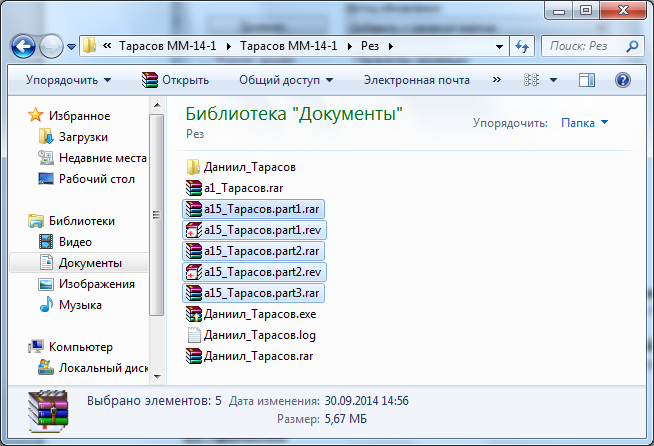Close the Explorer window

pyautogui.click(x=623, y=10)
